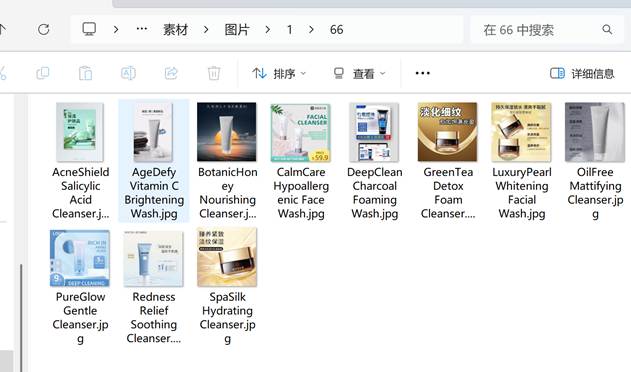Click the Copy toolbar icon
This screenshot has height=372, width=631.
click(43, 73)
